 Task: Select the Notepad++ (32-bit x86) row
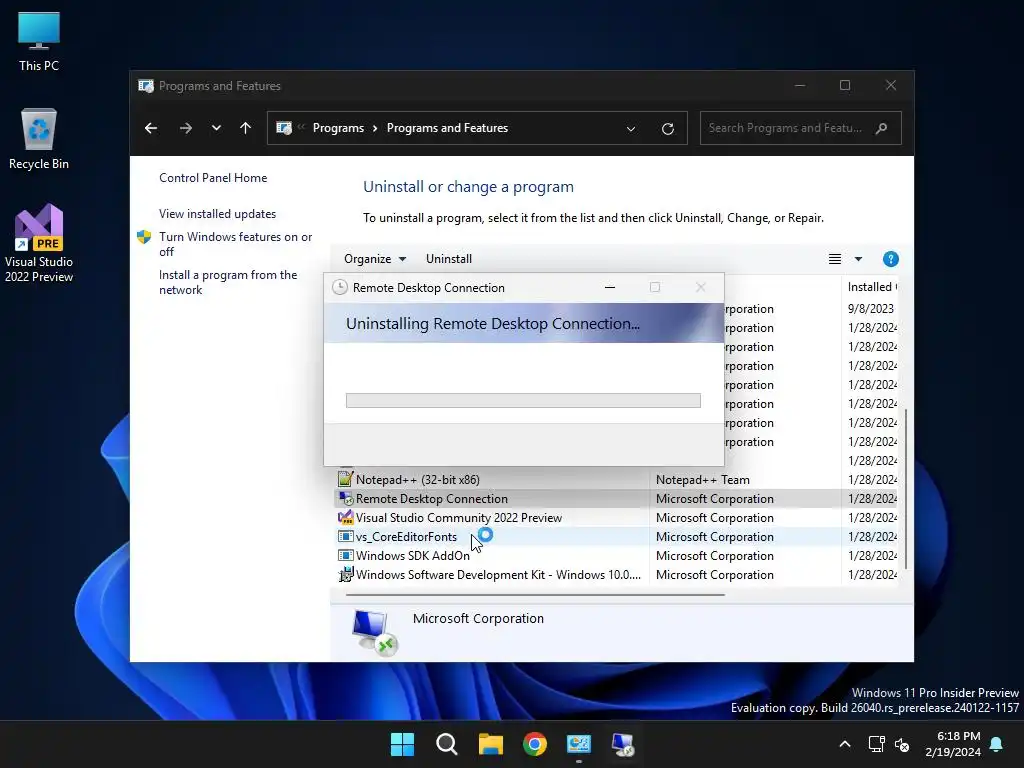(x=615, y=479)
